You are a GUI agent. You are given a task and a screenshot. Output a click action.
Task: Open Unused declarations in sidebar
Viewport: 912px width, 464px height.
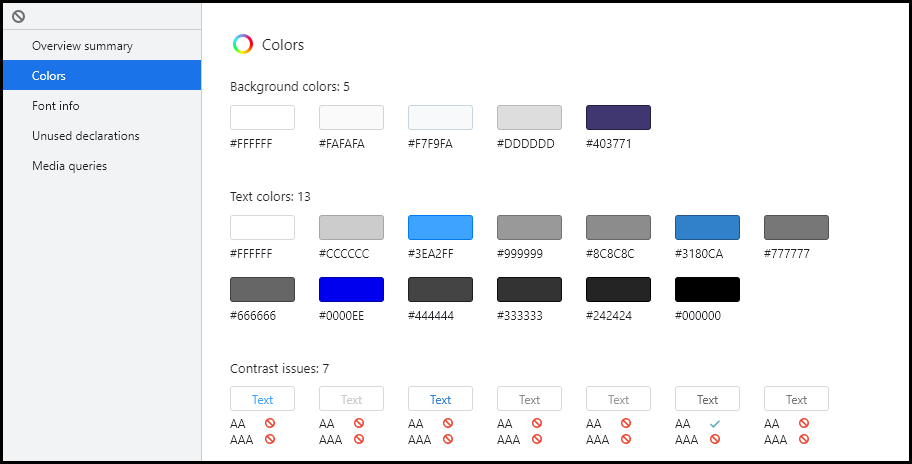[x=102, y=135]
